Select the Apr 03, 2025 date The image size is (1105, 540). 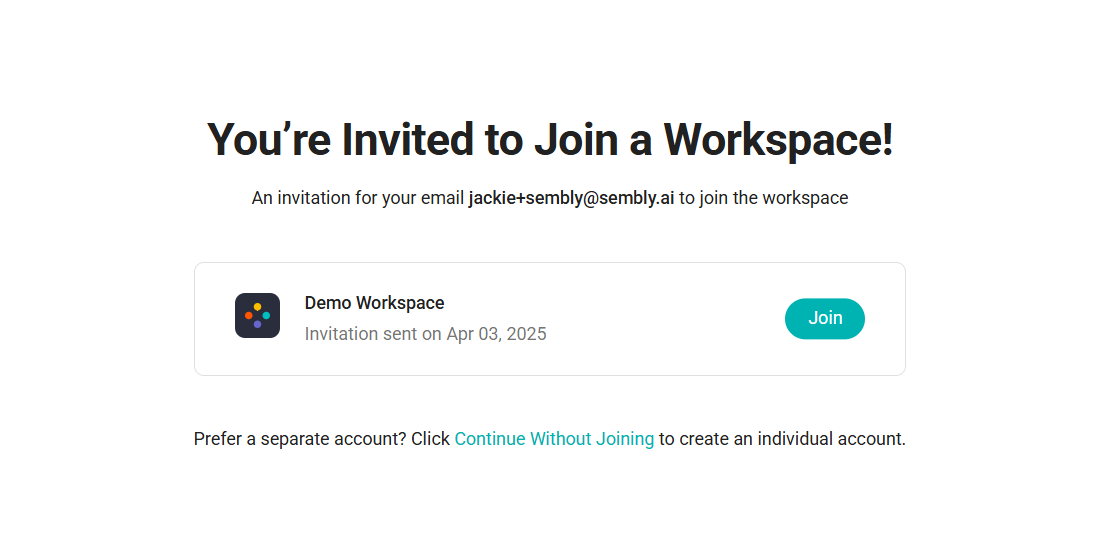(x=496, y=334)
